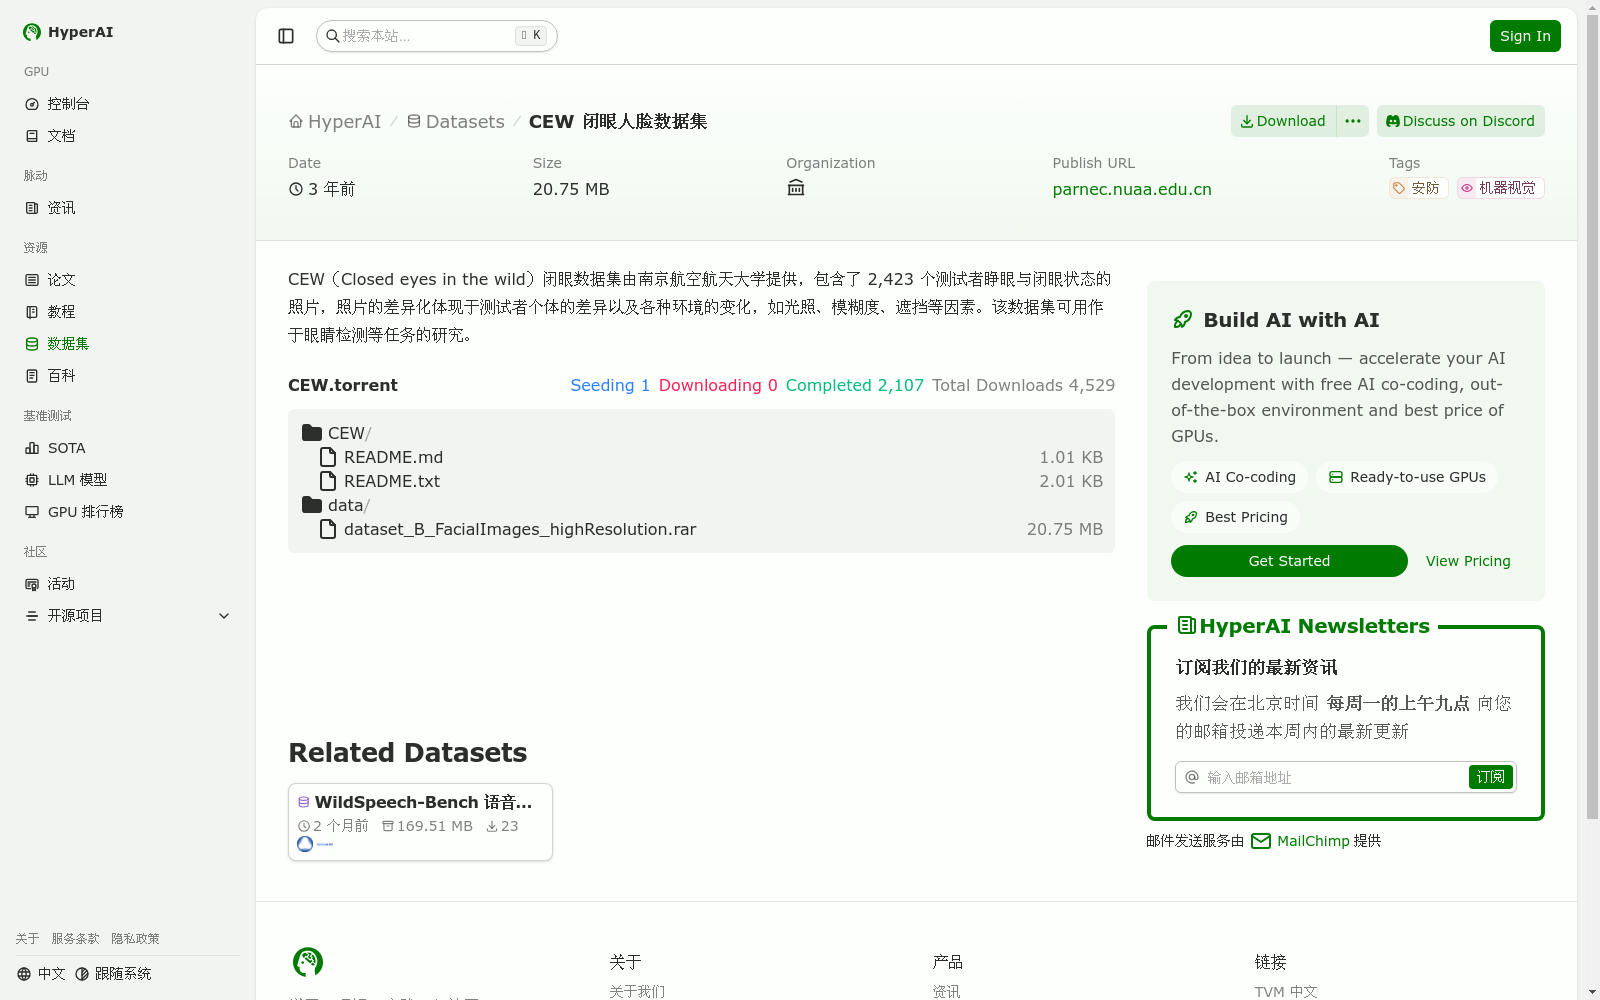The width and height of the screenshot is (1600, 1000).
Task: Open 文档 docs in sidebar
Action: pyautogui.click(x=127, y=136)
